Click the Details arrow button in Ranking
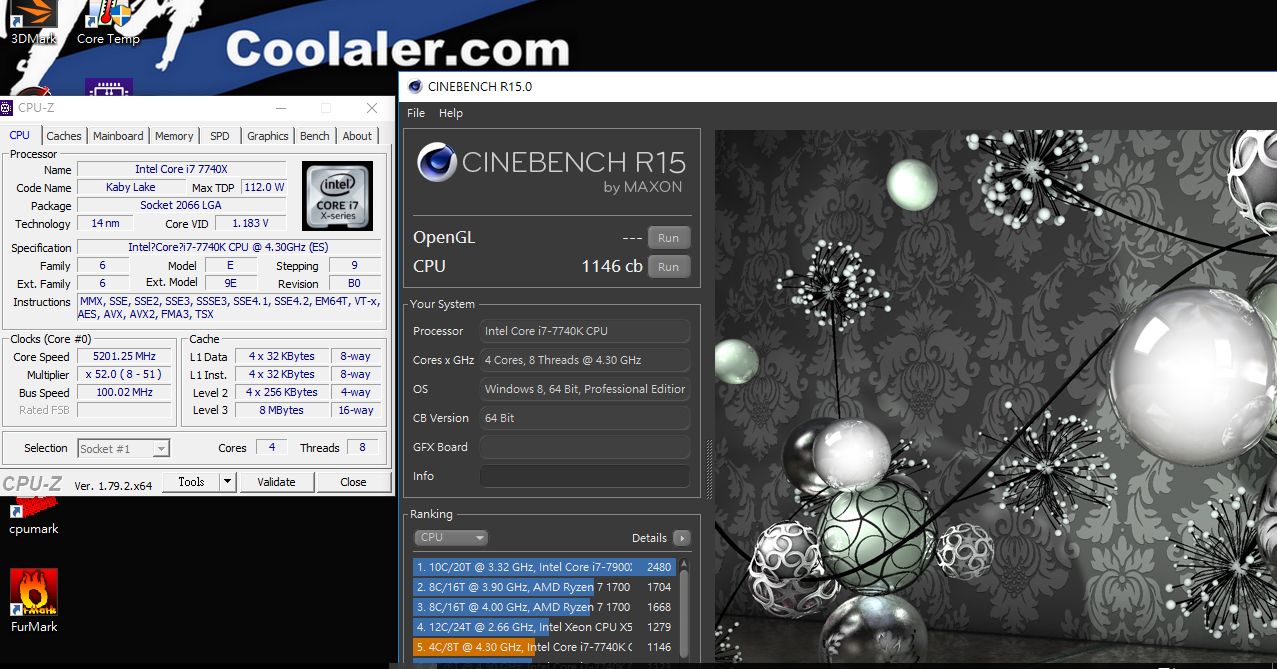Image resolution: width=1277 pixels, height=669 pixels. (681, 538)
